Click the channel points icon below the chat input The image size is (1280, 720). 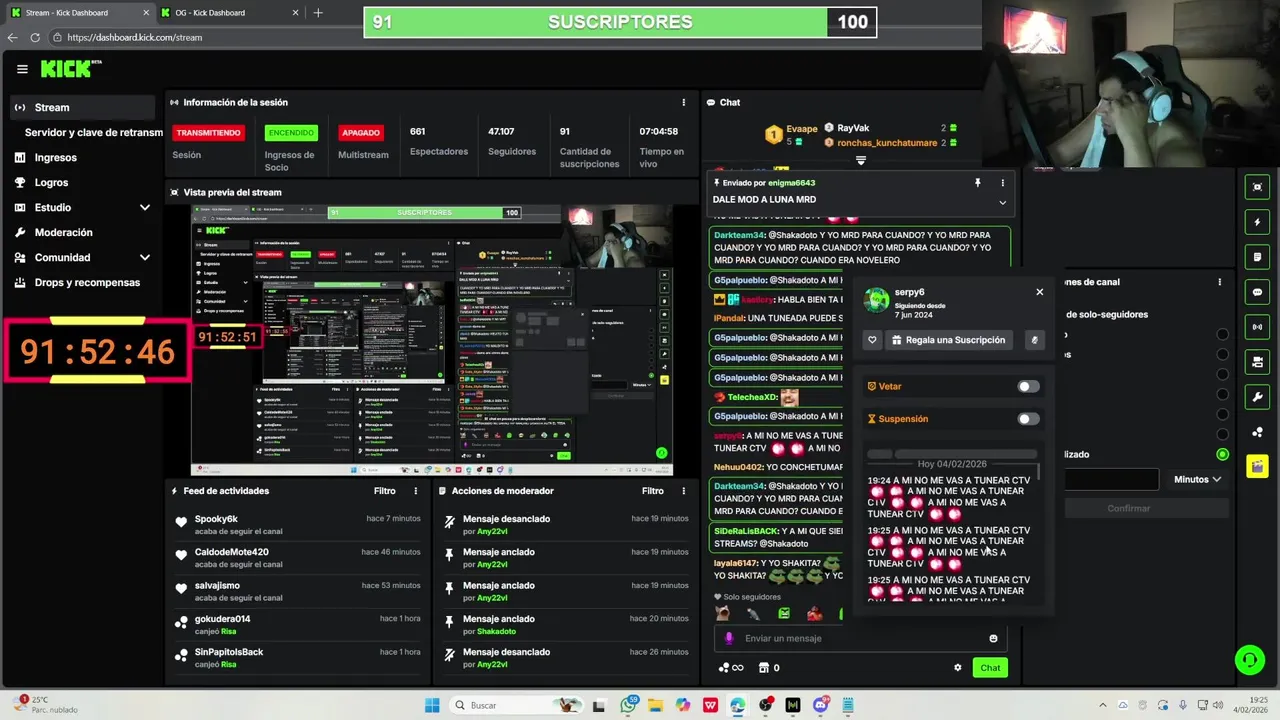(724, 668)
